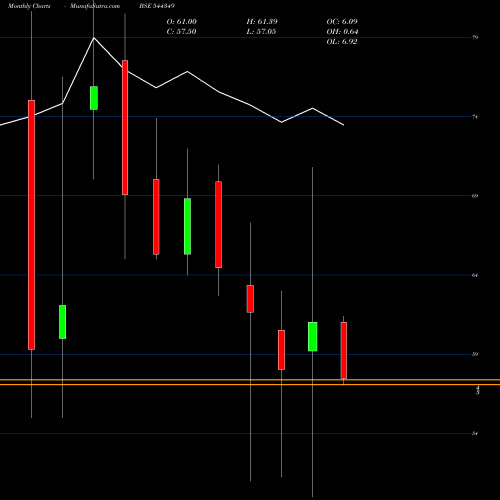The image size is (500, 500).
Task: Click the '79' price axis label
Action: coord(475,37)
